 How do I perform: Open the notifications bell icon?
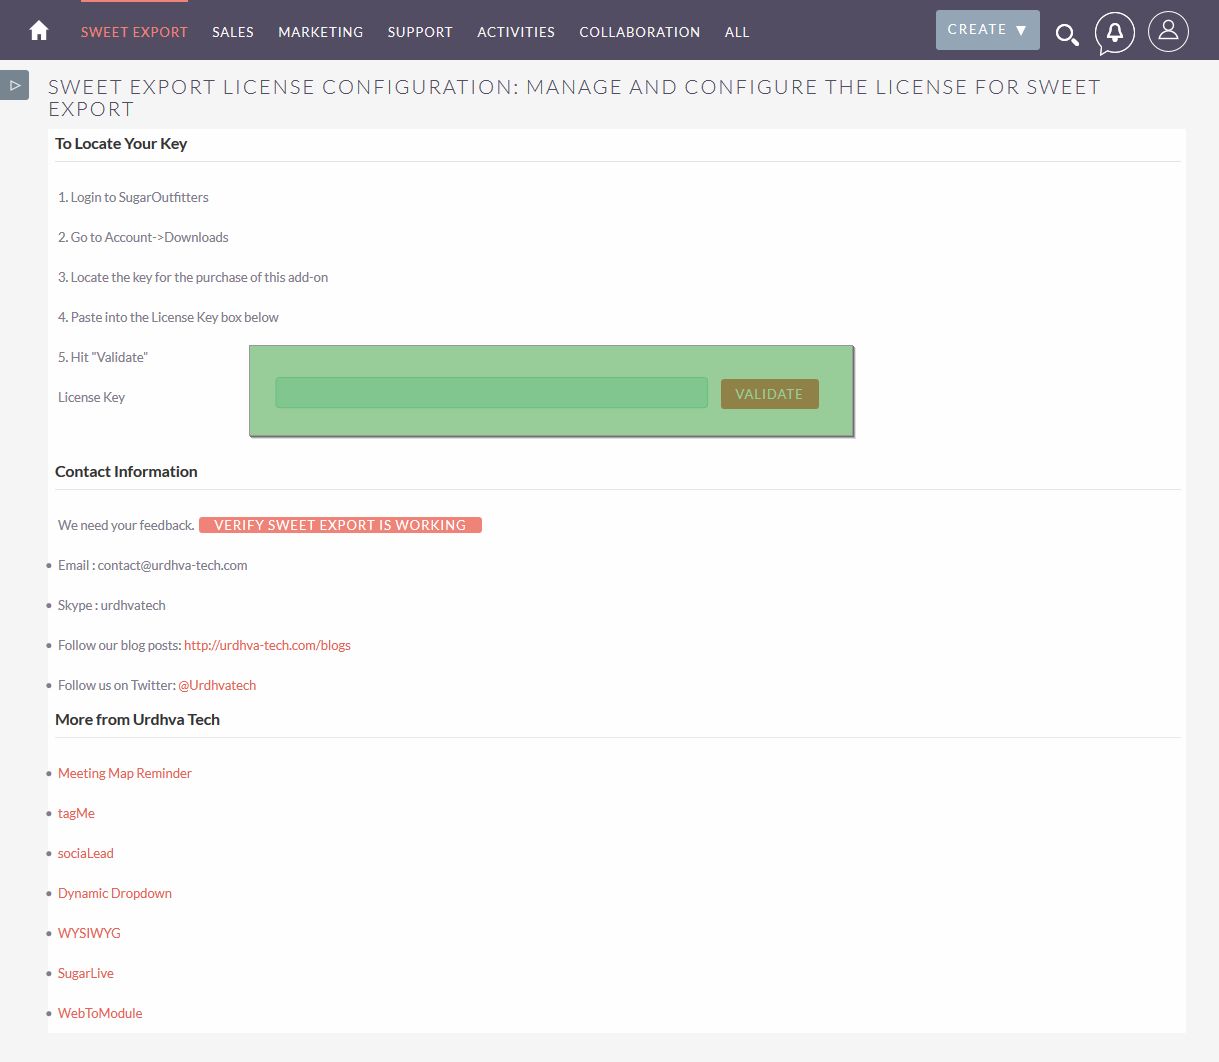(1114, 33)
